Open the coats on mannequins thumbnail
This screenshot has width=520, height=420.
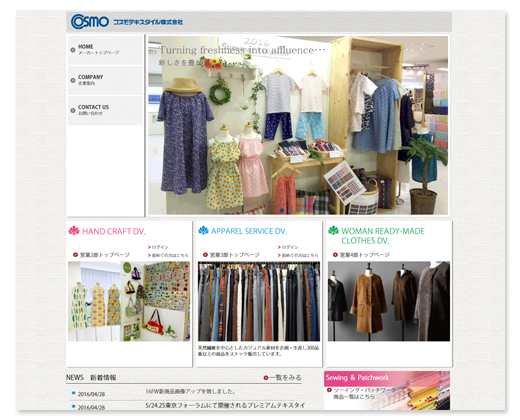pyautogui.click(x=389, y=301)
